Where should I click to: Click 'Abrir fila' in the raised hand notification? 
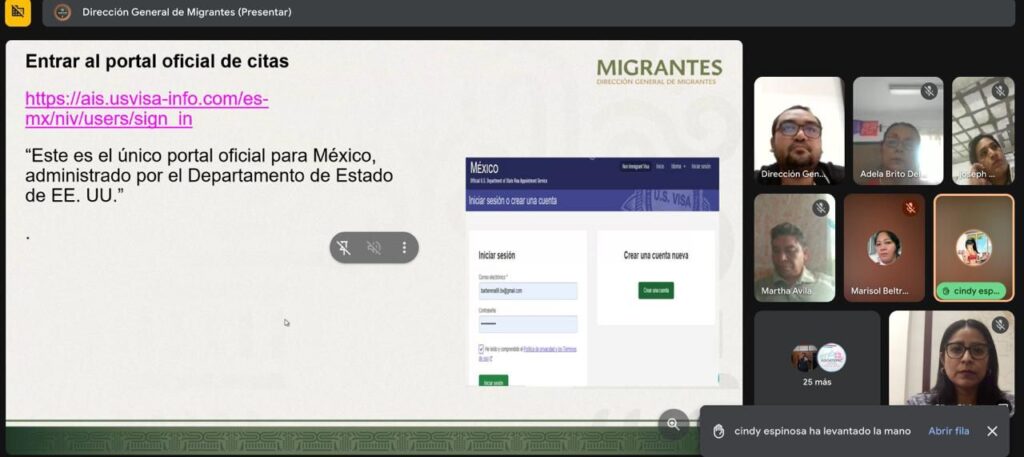click(x=948, y=431)
